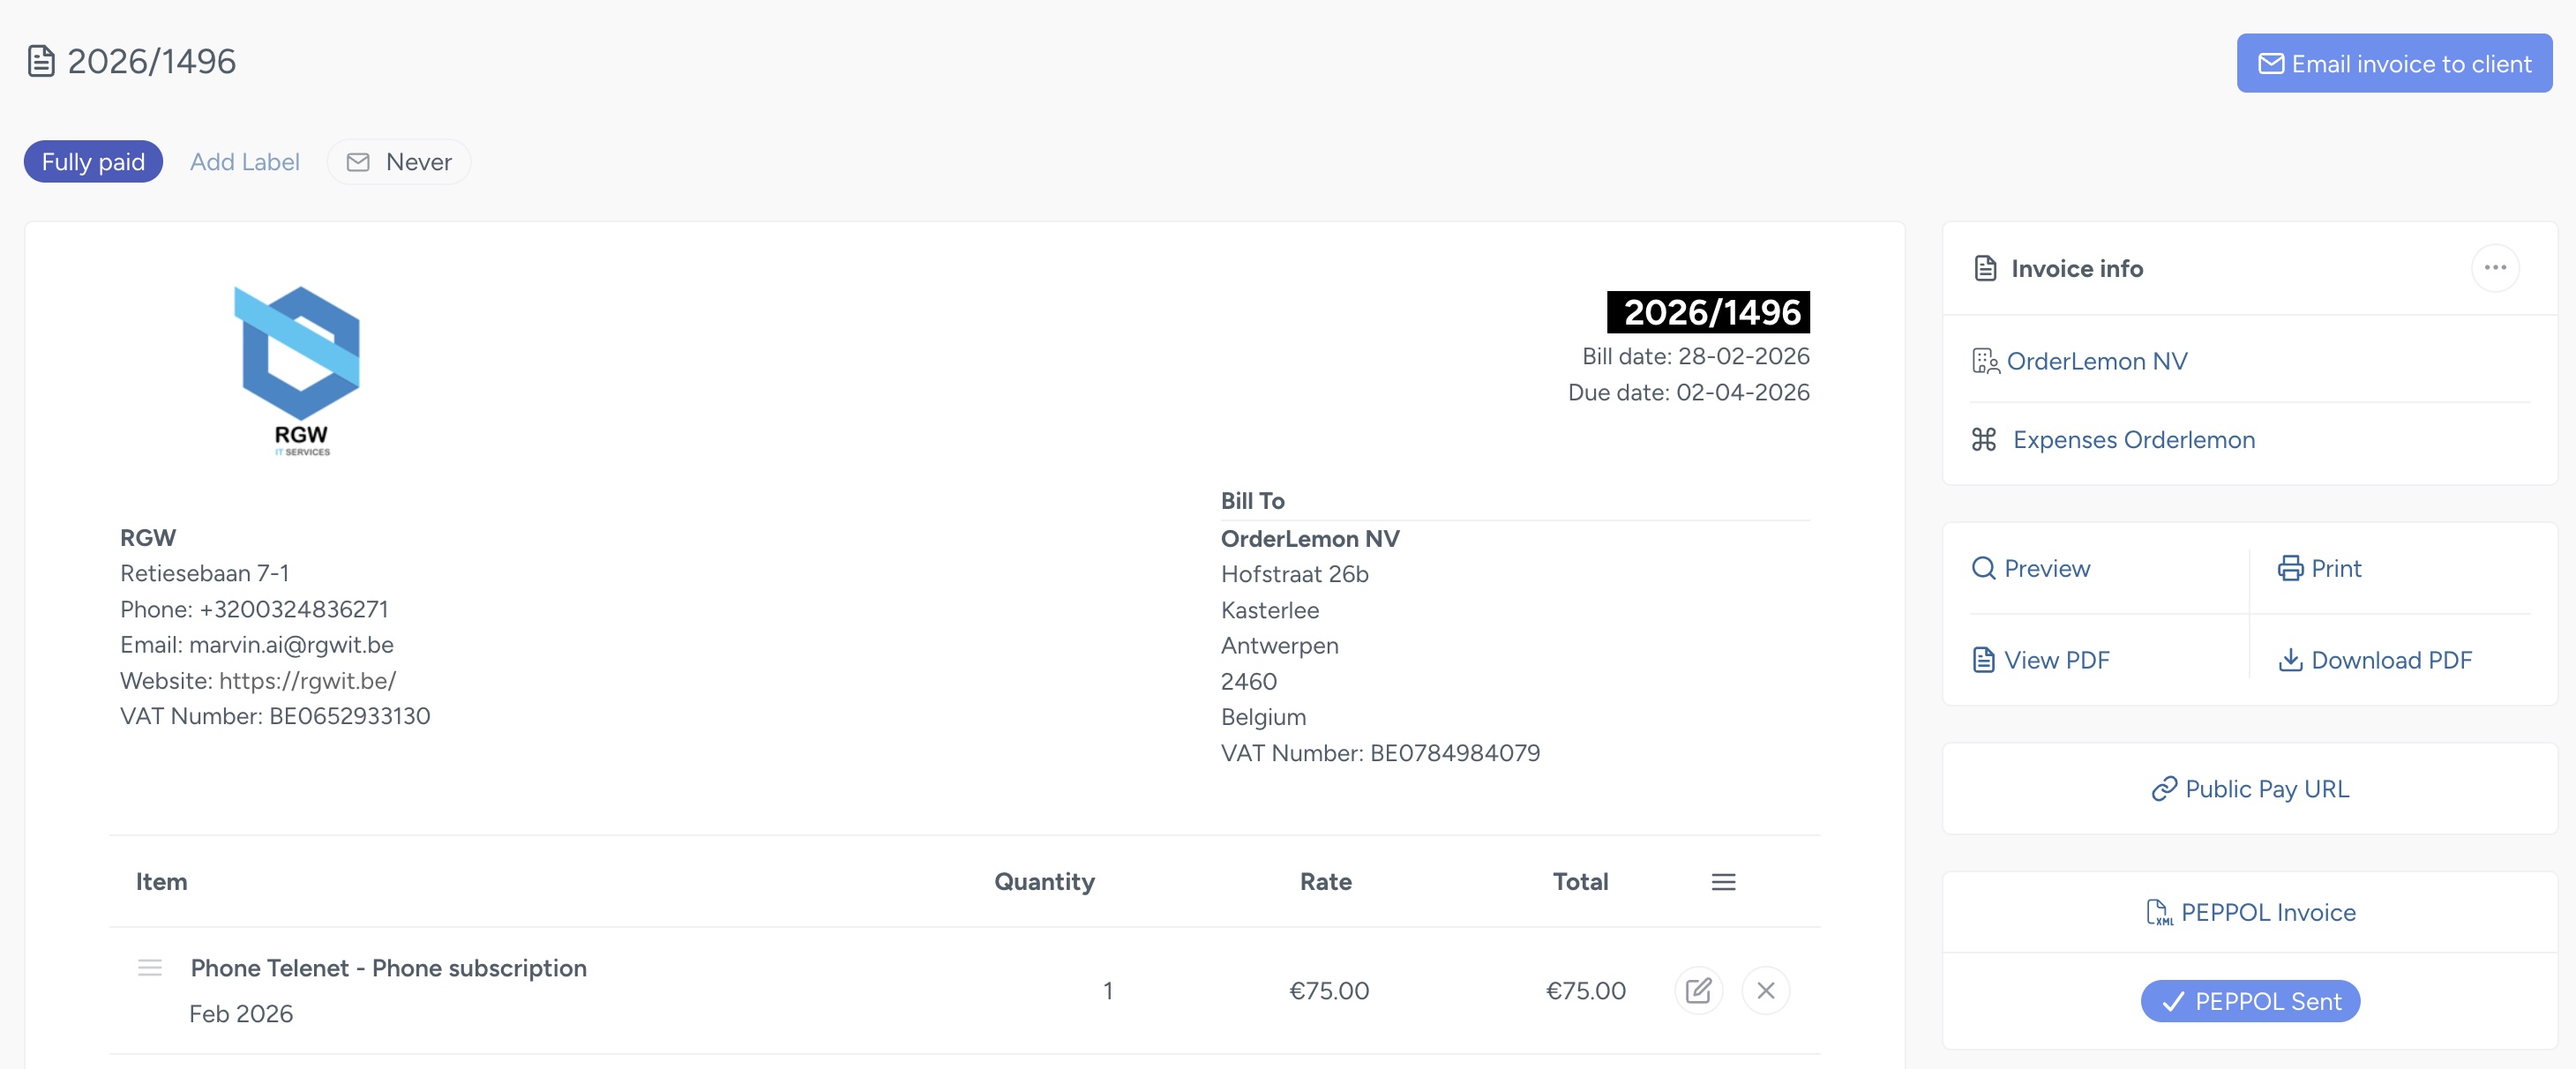Image resolution: width=2576 pixels, height=1069 pixels.
Task: Toggle the PEPPOL Sent status
Action: pyautogui.click(x=2249, y=1001)
